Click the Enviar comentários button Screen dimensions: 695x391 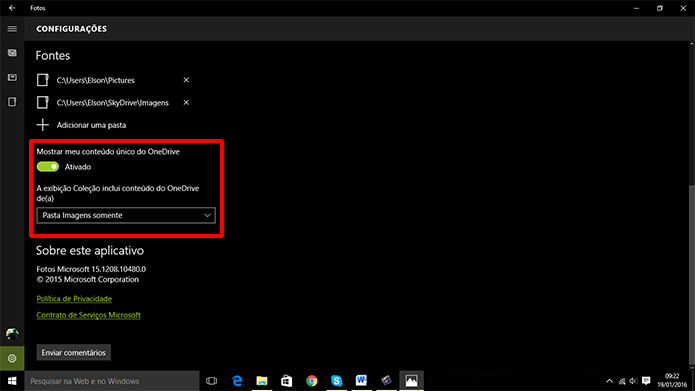click(x=74, y=352)
